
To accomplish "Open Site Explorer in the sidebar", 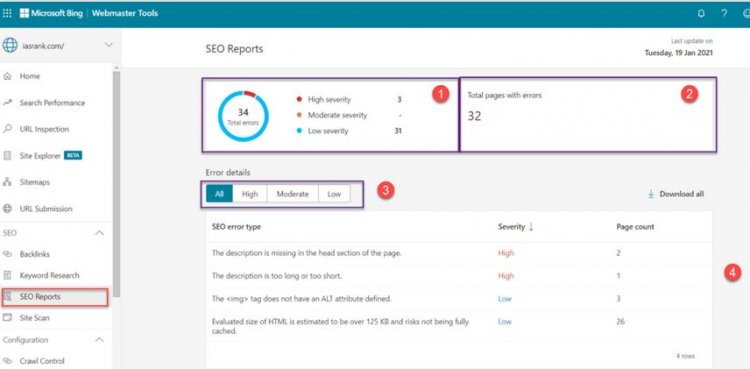I will [40, 156].
